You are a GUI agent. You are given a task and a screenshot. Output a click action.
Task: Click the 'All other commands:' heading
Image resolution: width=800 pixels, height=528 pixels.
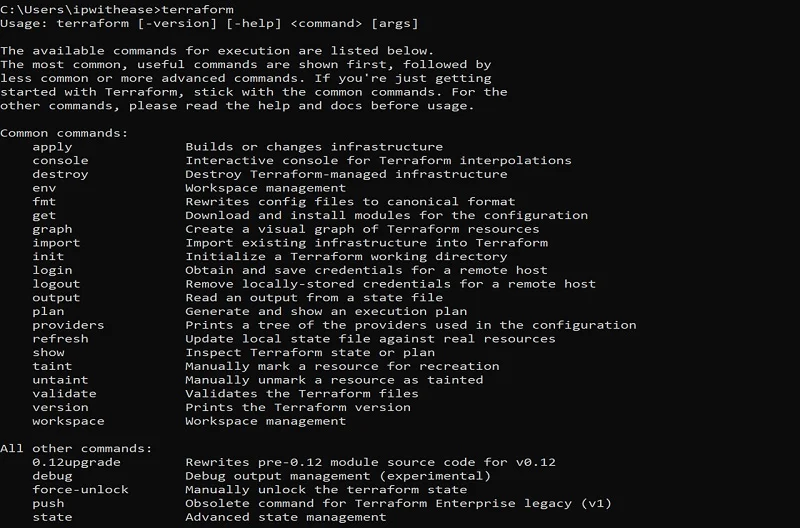click(76, 448)
